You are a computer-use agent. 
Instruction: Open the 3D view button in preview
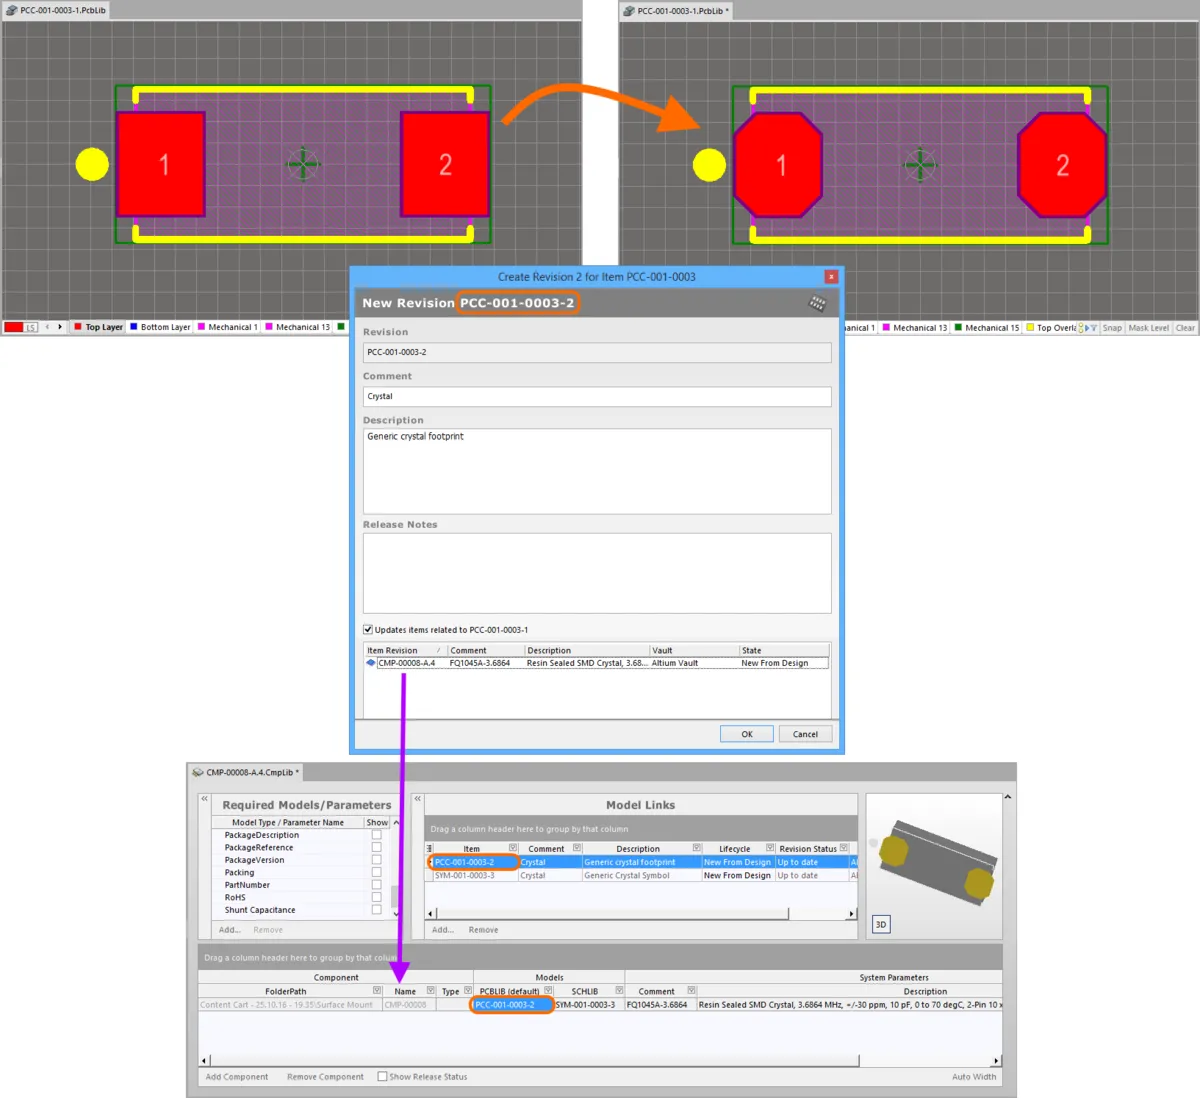tap(881, 924)
